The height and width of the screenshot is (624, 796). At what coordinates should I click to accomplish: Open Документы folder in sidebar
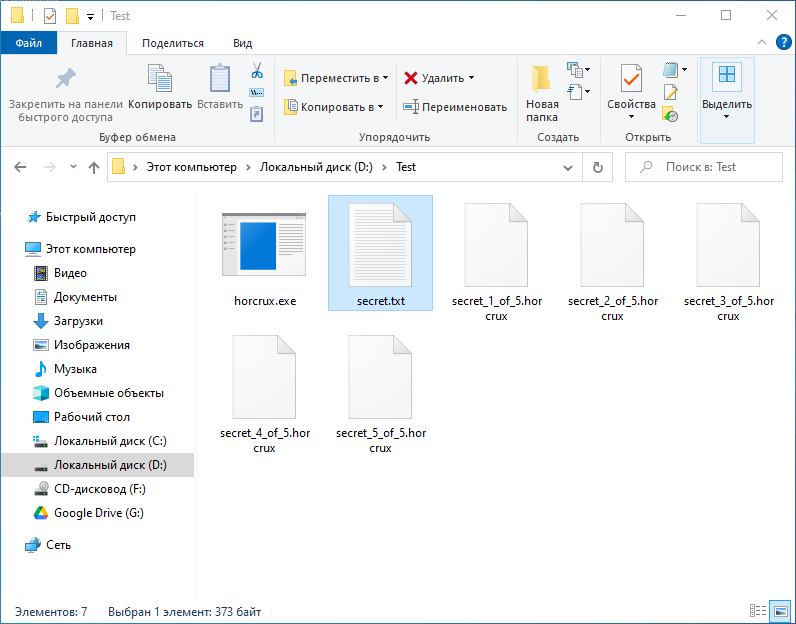click(76, 297)
